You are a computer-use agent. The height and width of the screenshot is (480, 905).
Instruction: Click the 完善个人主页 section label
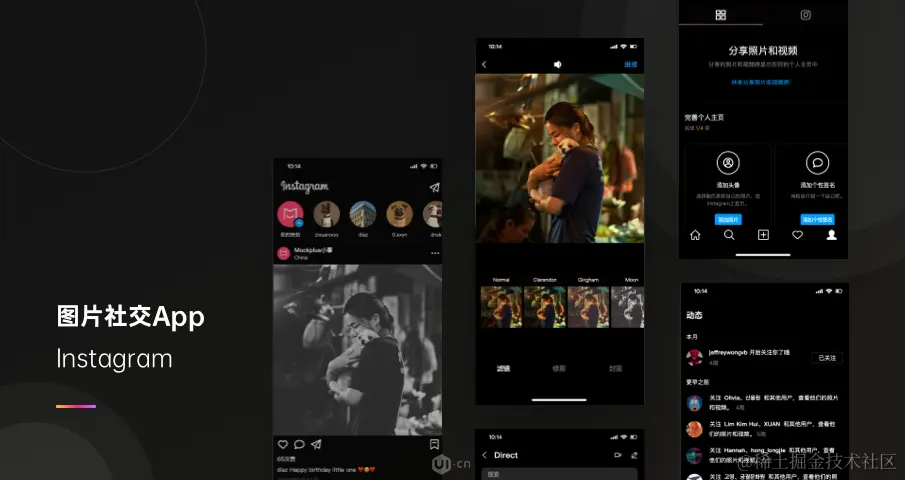point(704,118)
